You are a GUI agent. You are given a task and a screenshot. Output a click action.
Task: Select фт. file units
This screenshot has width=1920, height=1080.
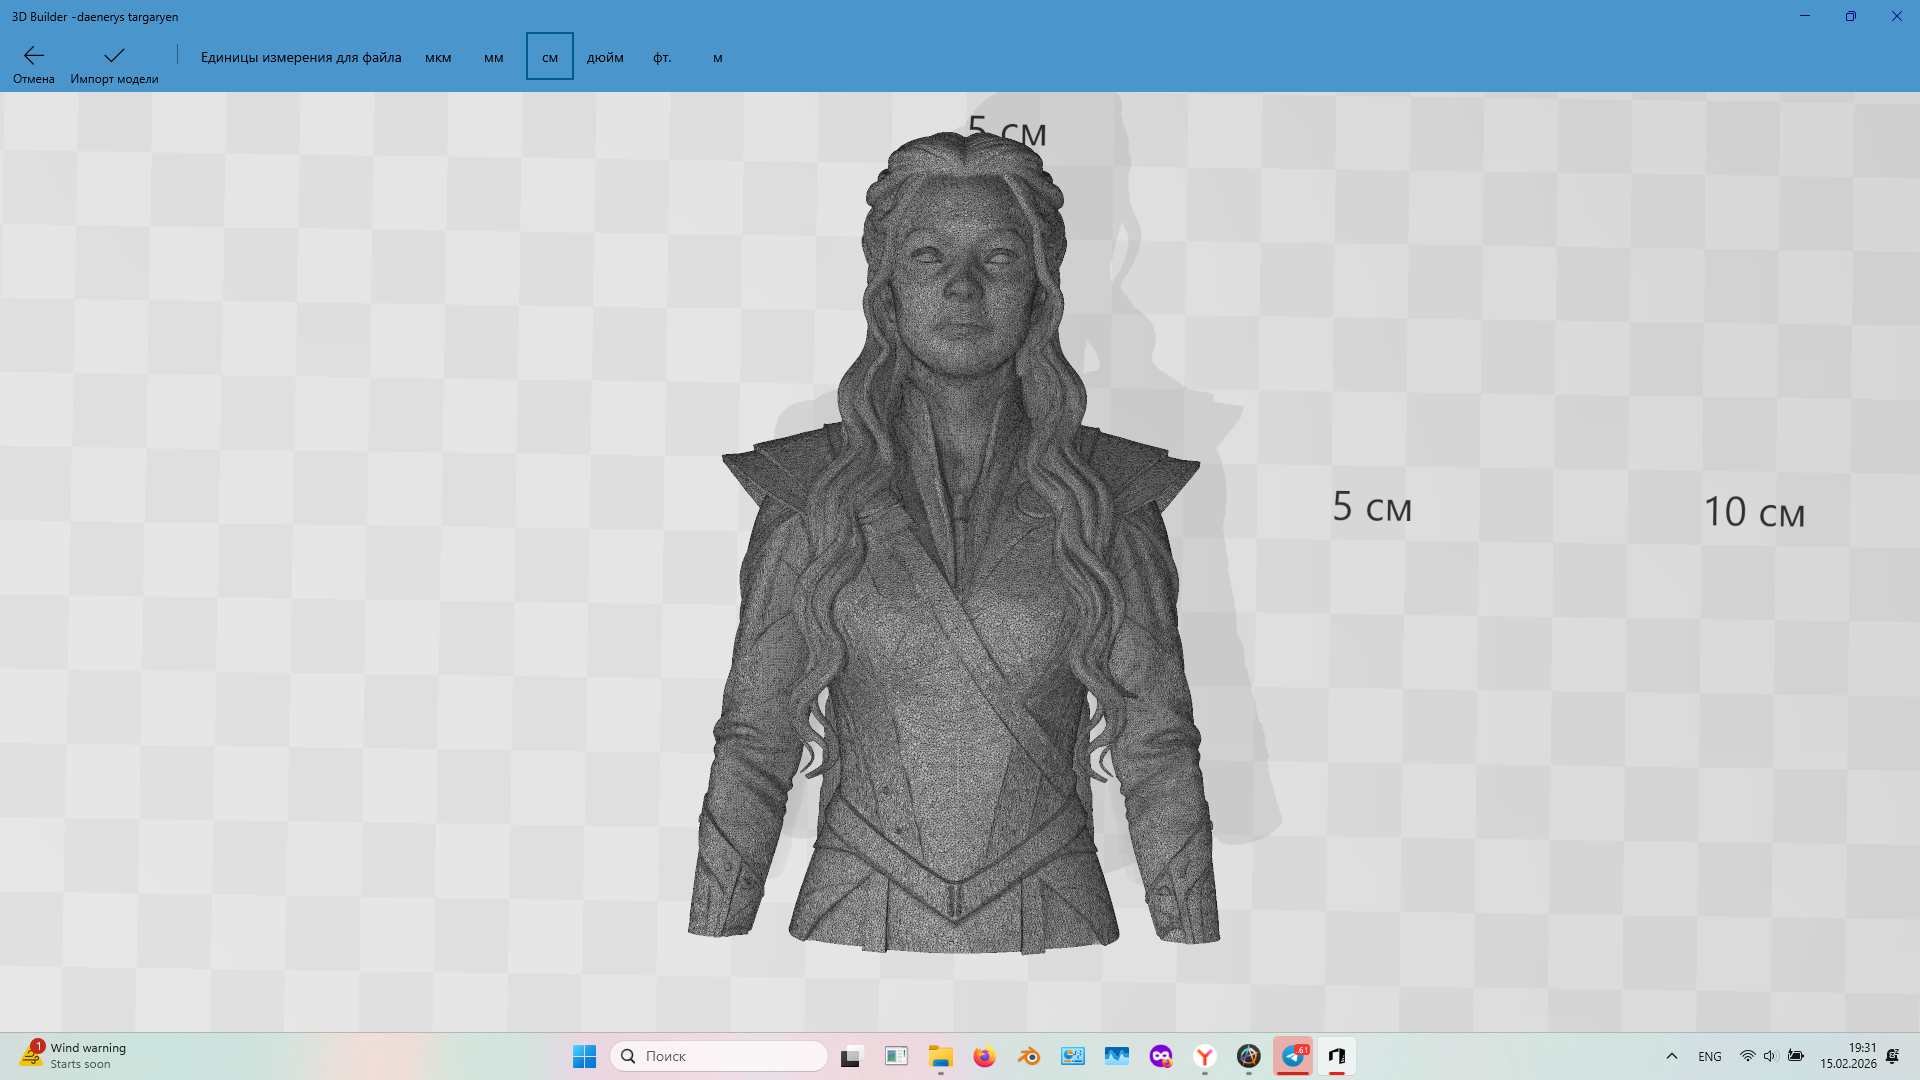click(x=662, y=57)
